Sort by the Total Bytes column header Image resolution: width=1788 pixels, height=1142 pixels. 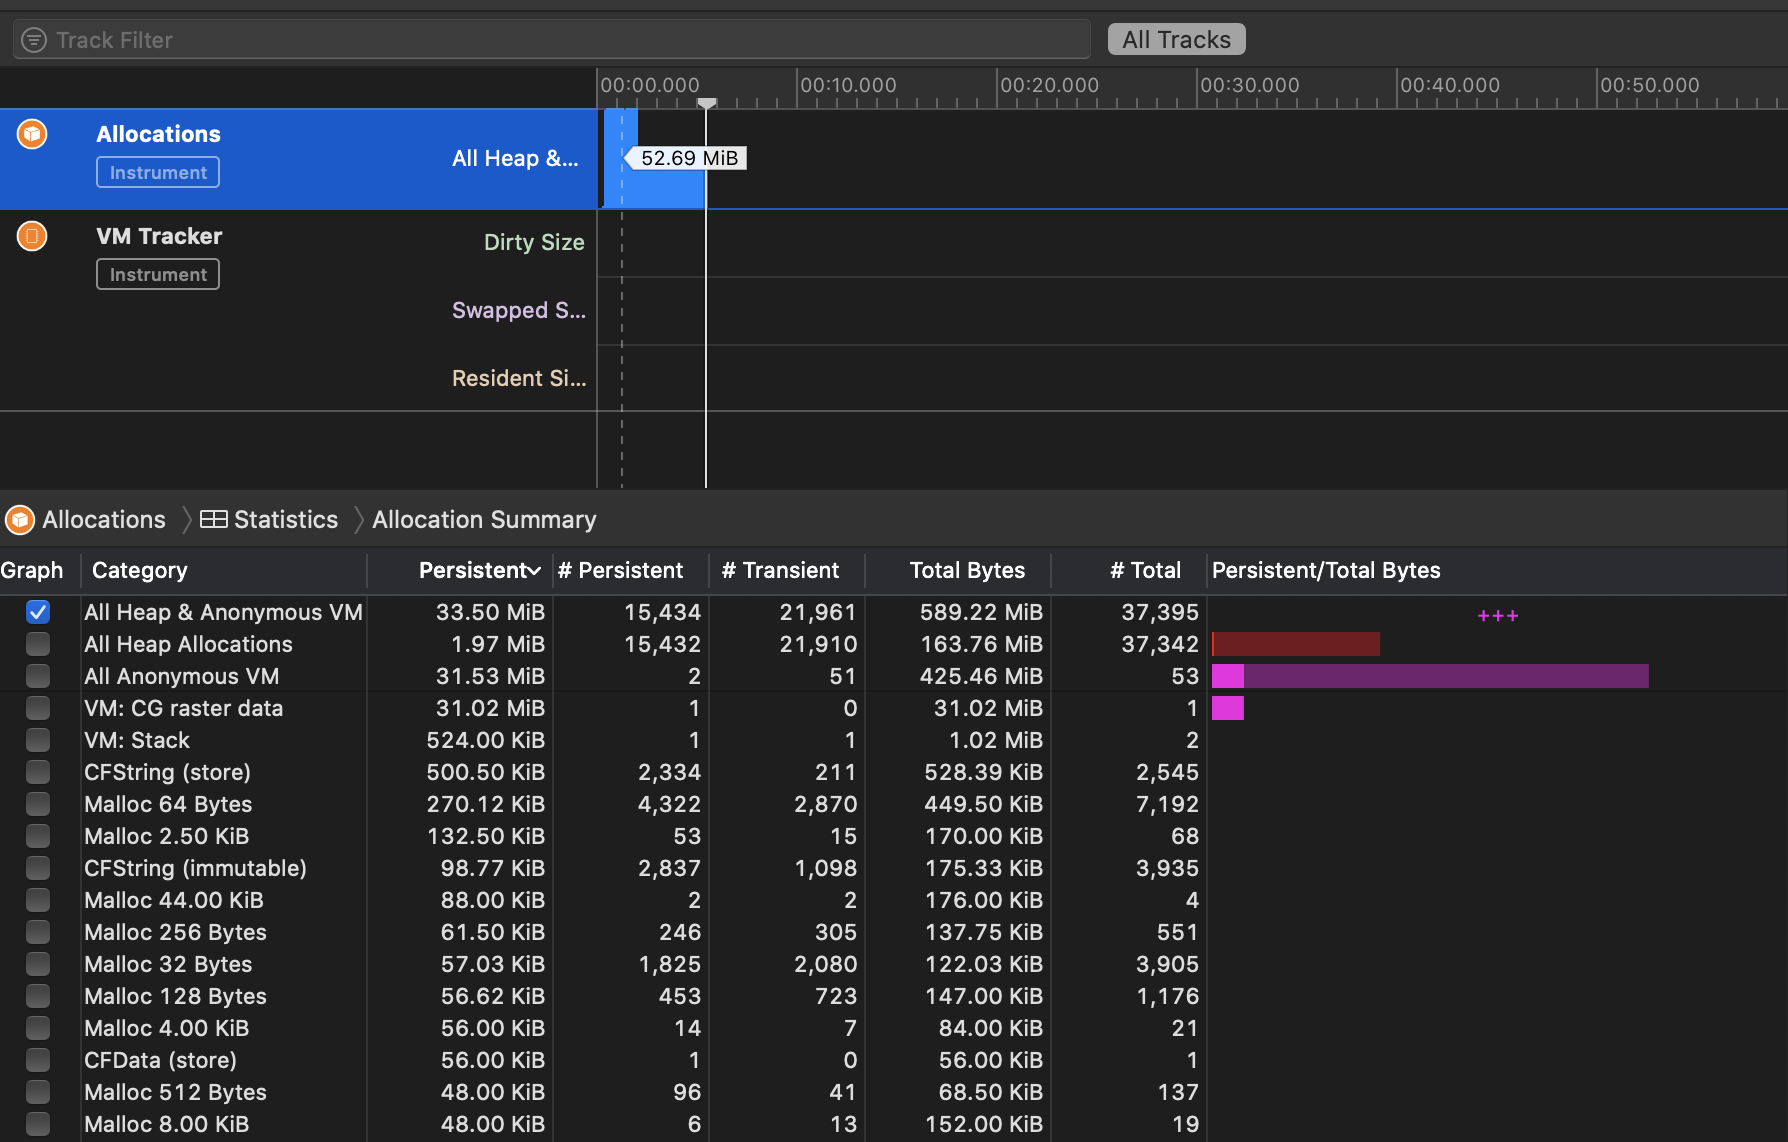click(x=967, y=570)
